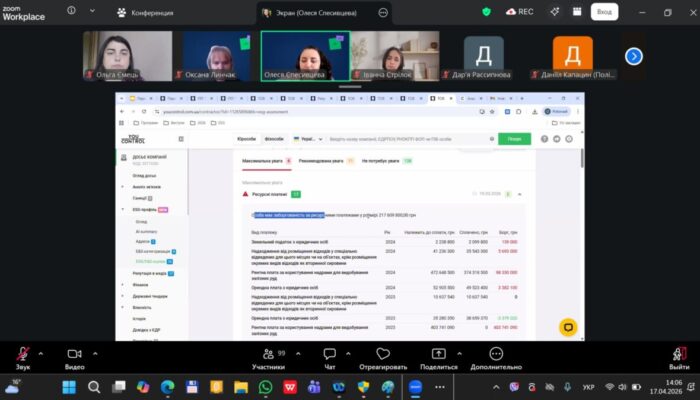The height and width of the screenshot is (400, 700).
Task: Select Олеся Слесивцева video thumbnail
Action: click(304, 56)
